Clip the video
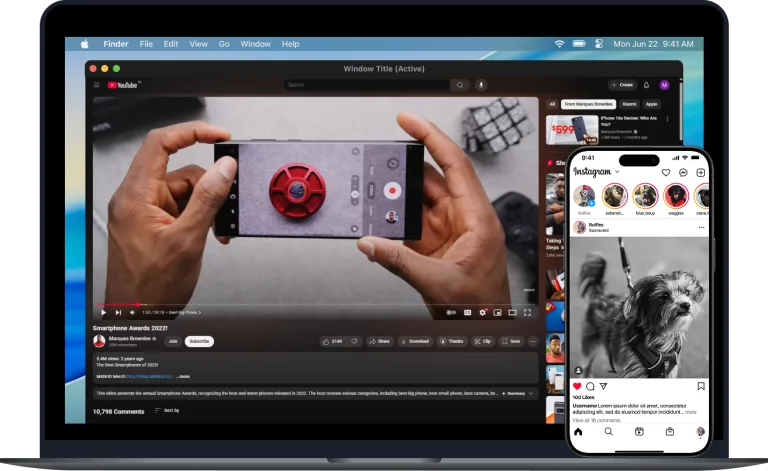 482,341
